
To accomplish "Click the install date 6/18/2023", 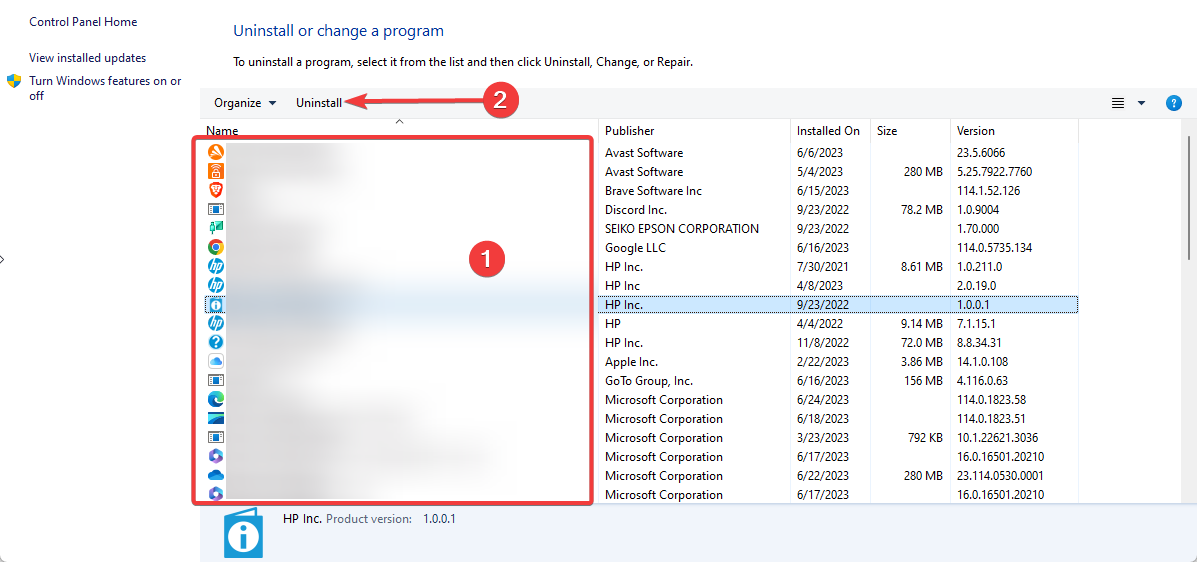I will click(822, 418).
